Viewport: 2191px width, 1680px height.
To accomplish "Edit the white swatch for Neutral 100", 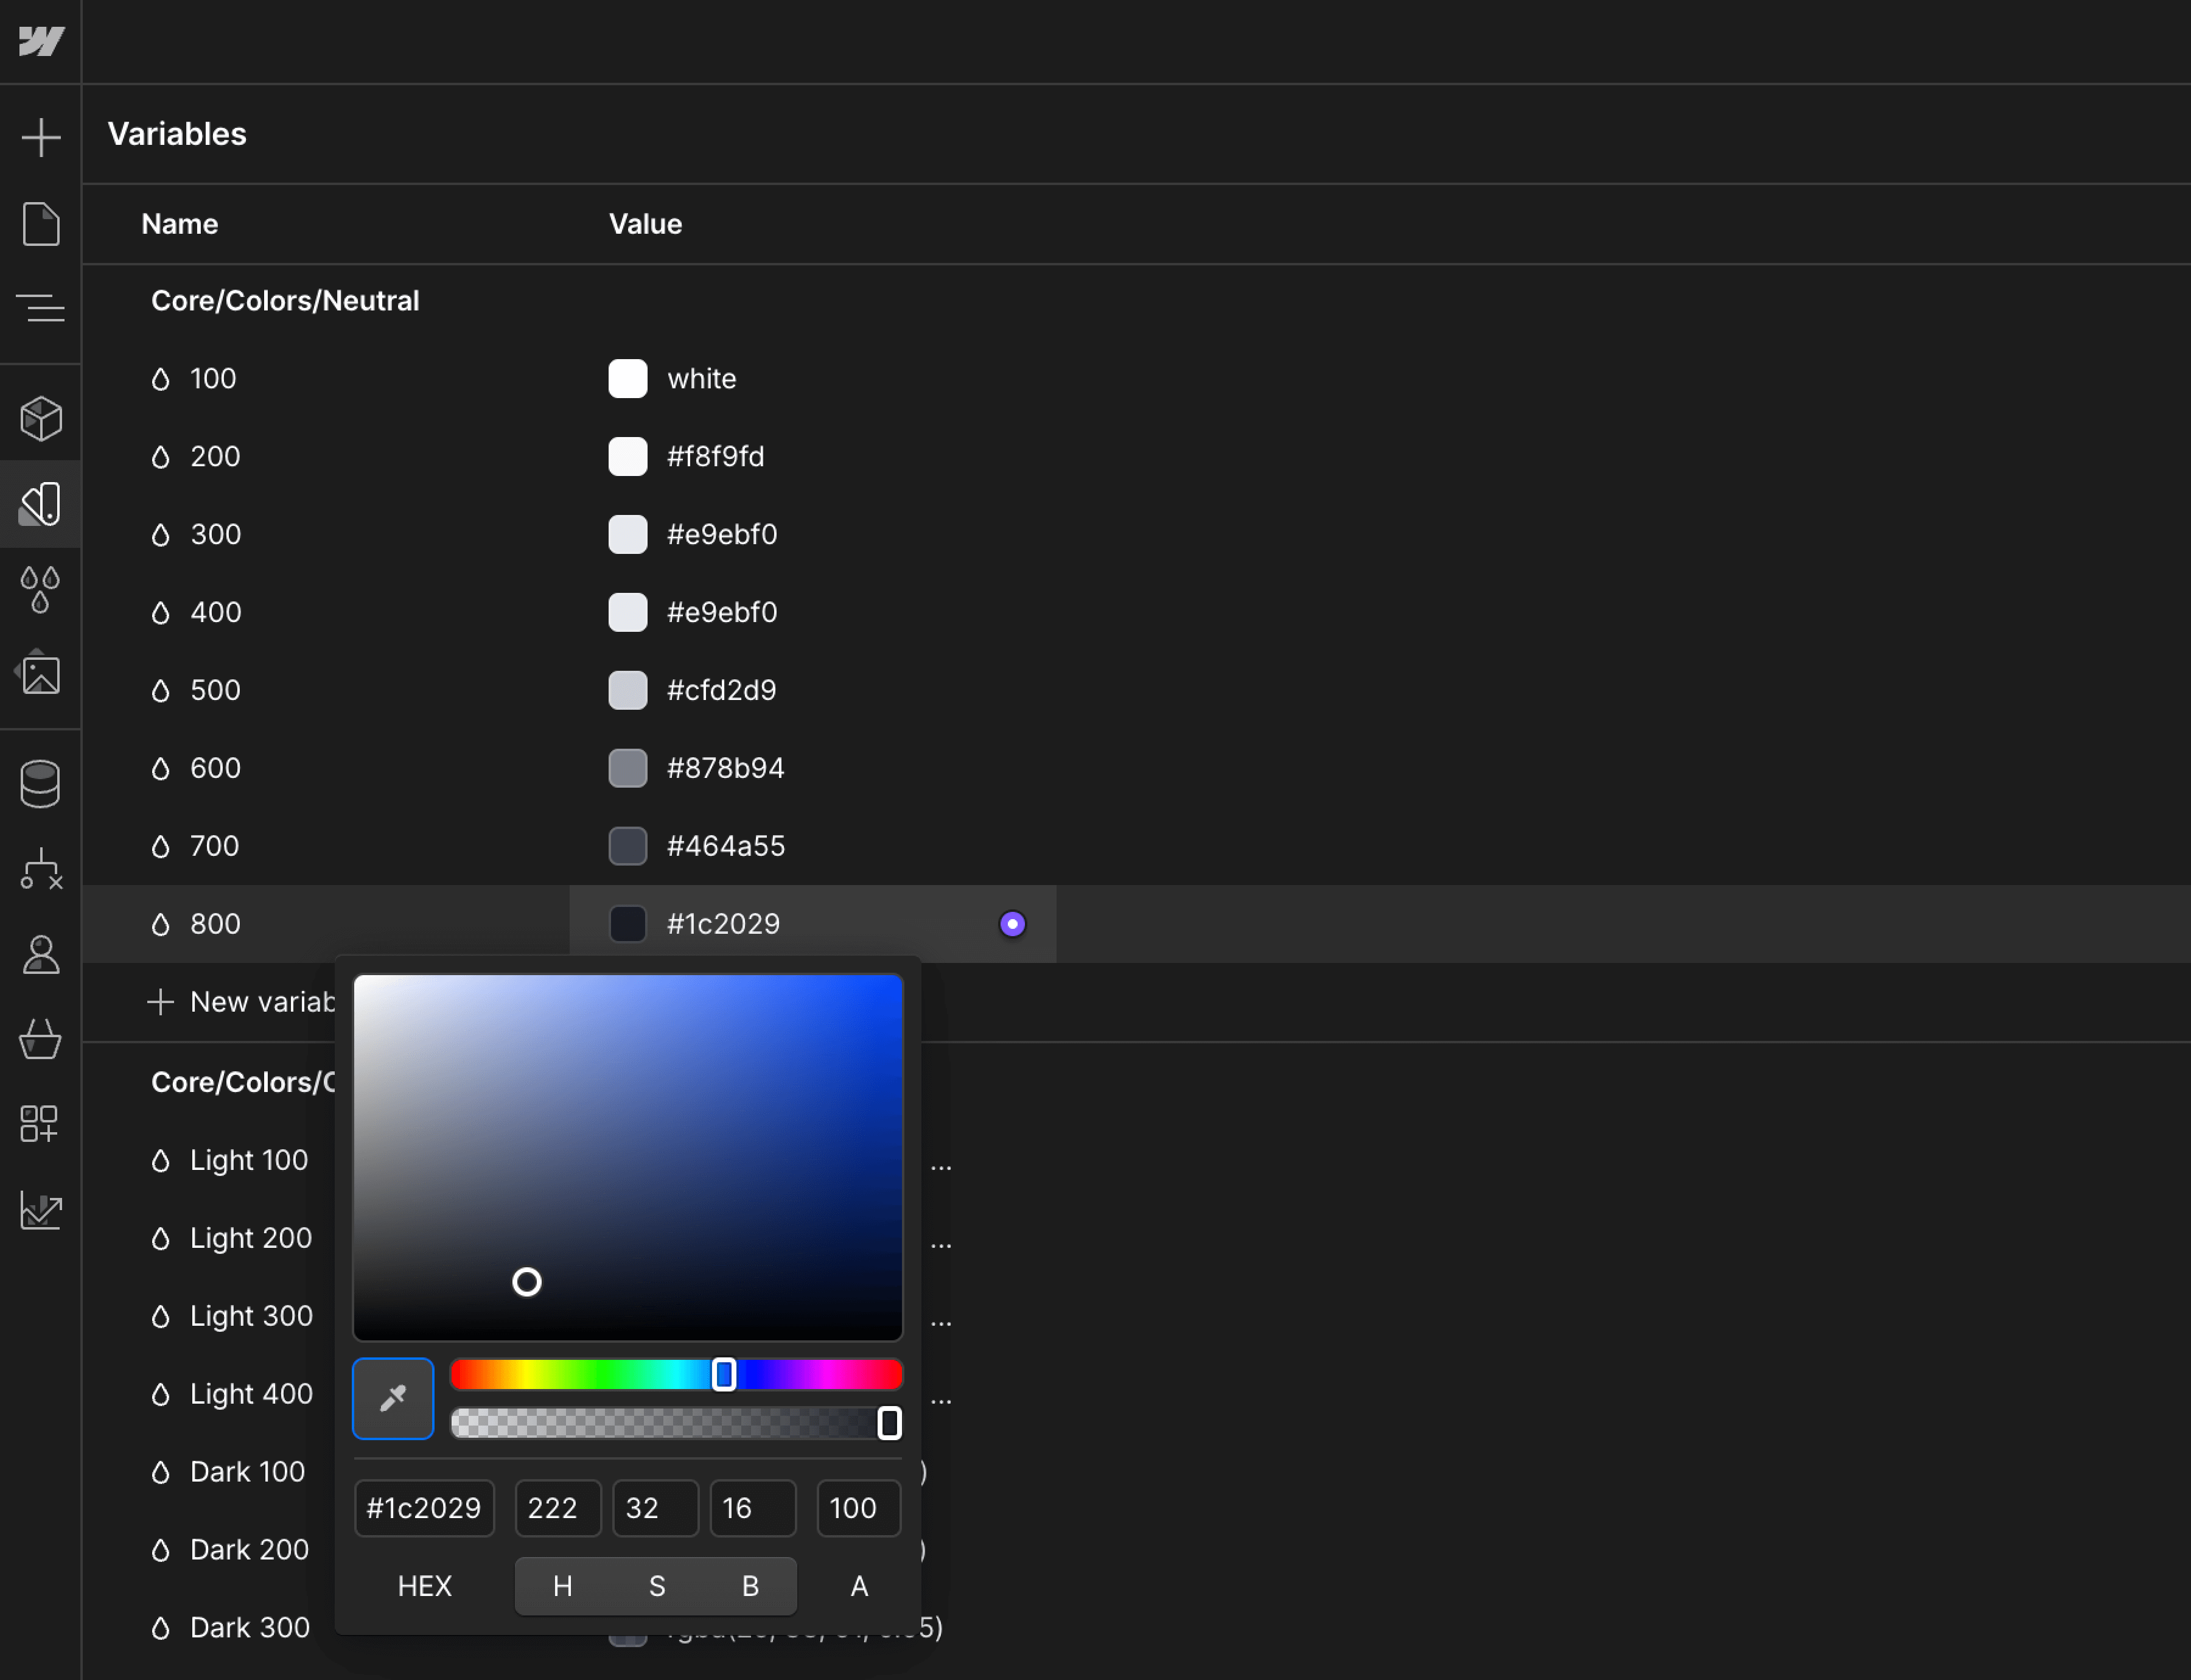I will click(628, 378).
